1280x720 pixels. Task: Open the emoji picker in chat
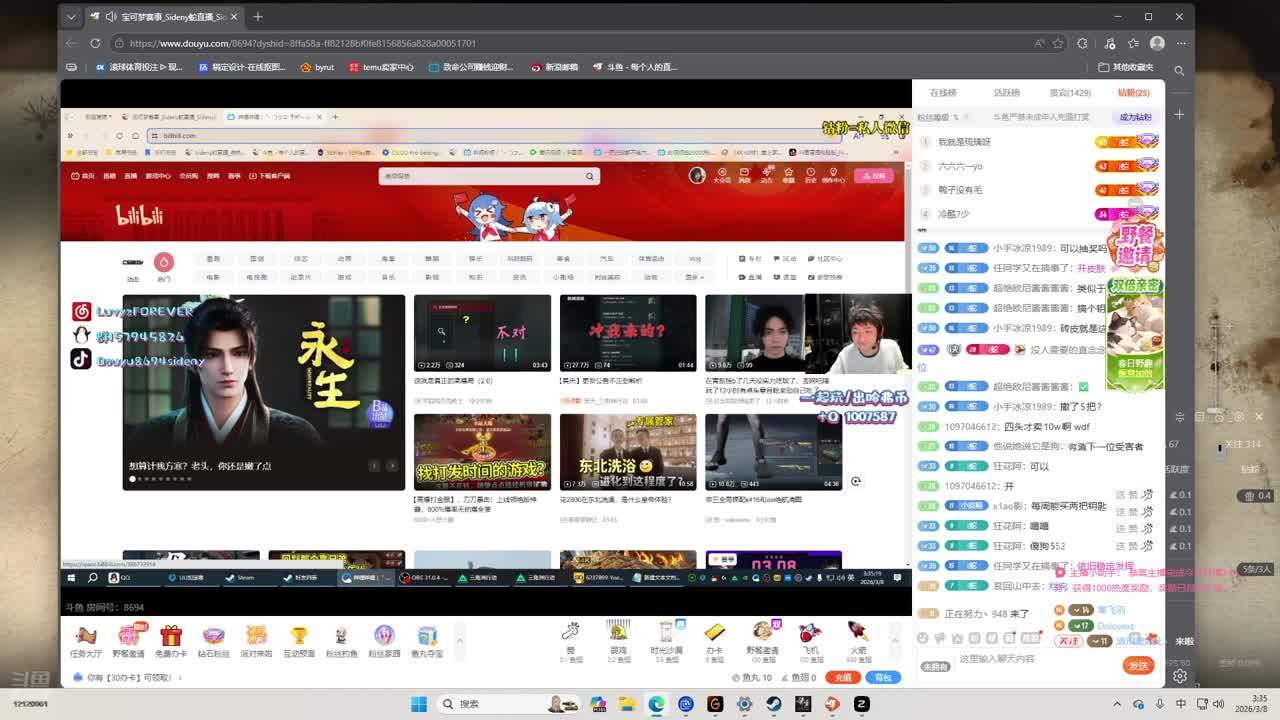pyautogui.click(x=923, y=639)
